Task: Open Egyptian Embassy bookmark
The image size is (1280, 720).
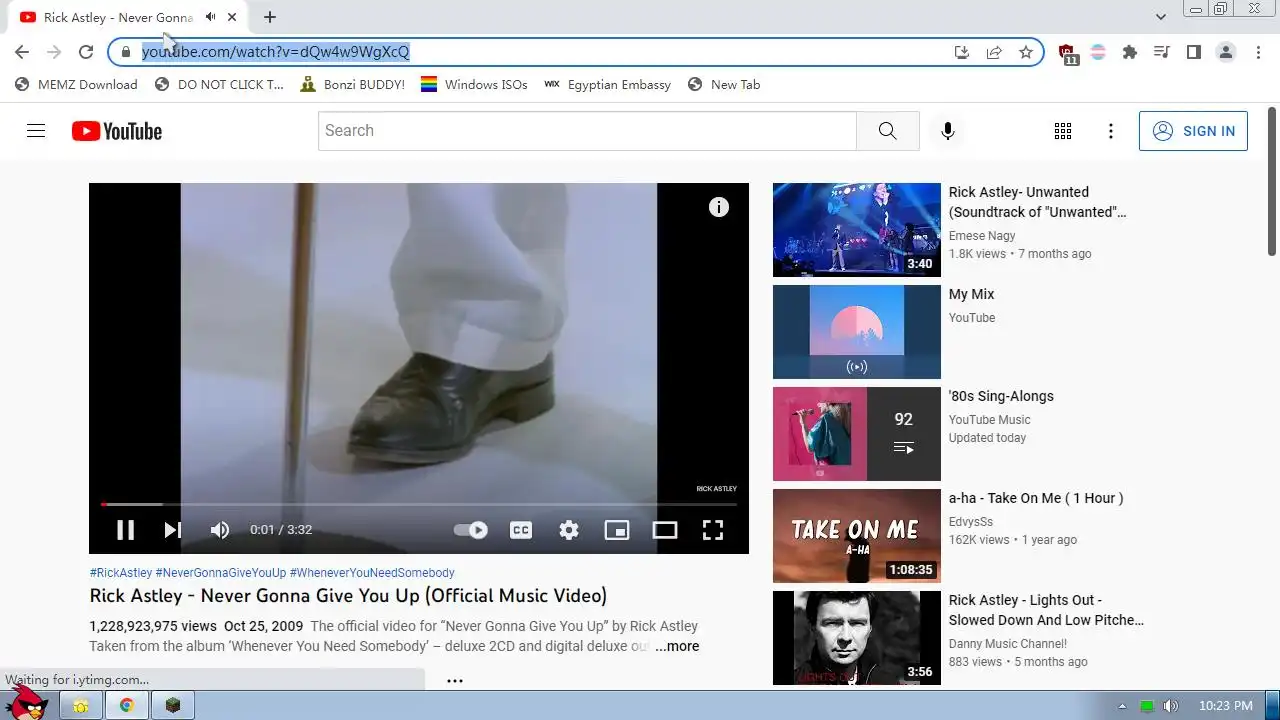Action: coord(607,85)
